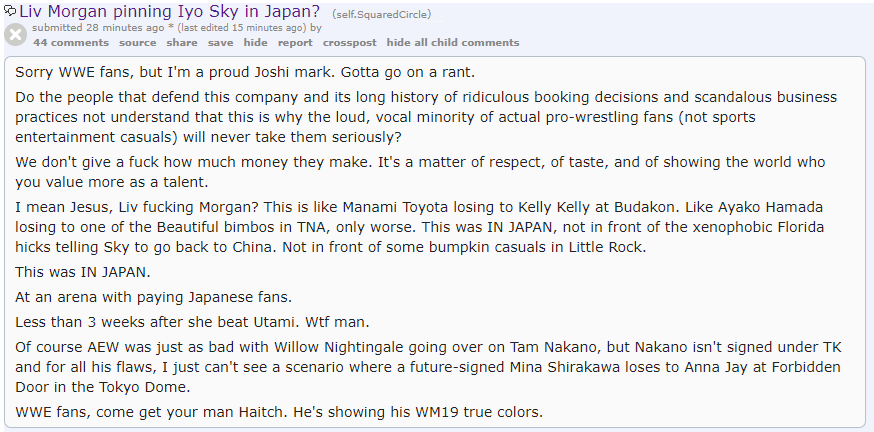874x432 pixels.
Task: Click the standalone 'This was IN JAPAN.' line
Action: pos(83,273)
